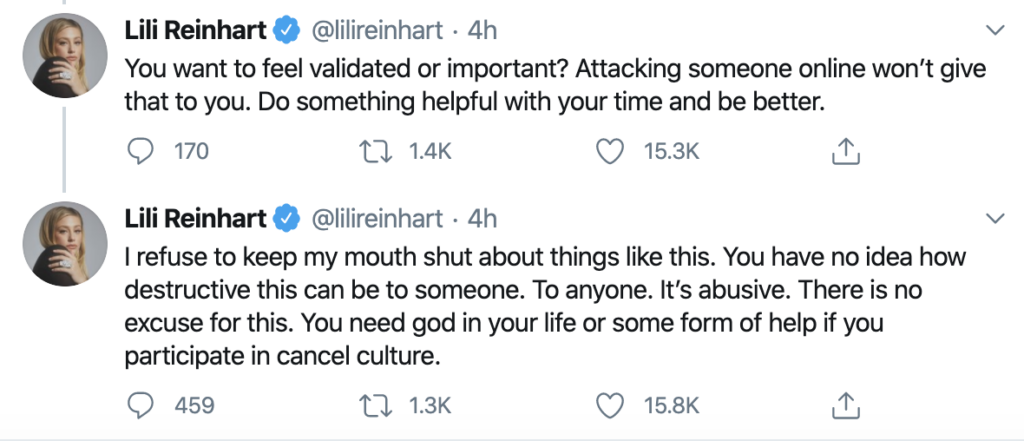1024x441 pixels.
Task: Like the tweet with 15.3K likes
Action: [611, 152]
